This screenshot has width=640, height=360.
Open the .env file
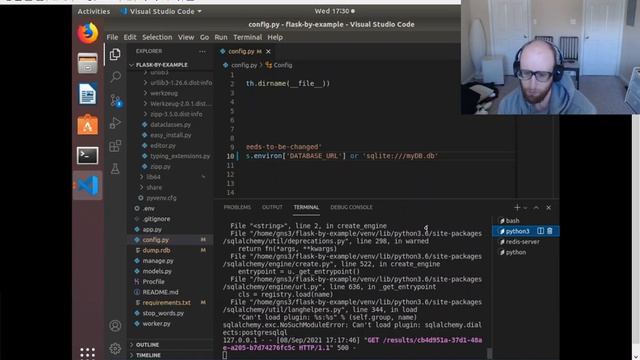[149, 208]
